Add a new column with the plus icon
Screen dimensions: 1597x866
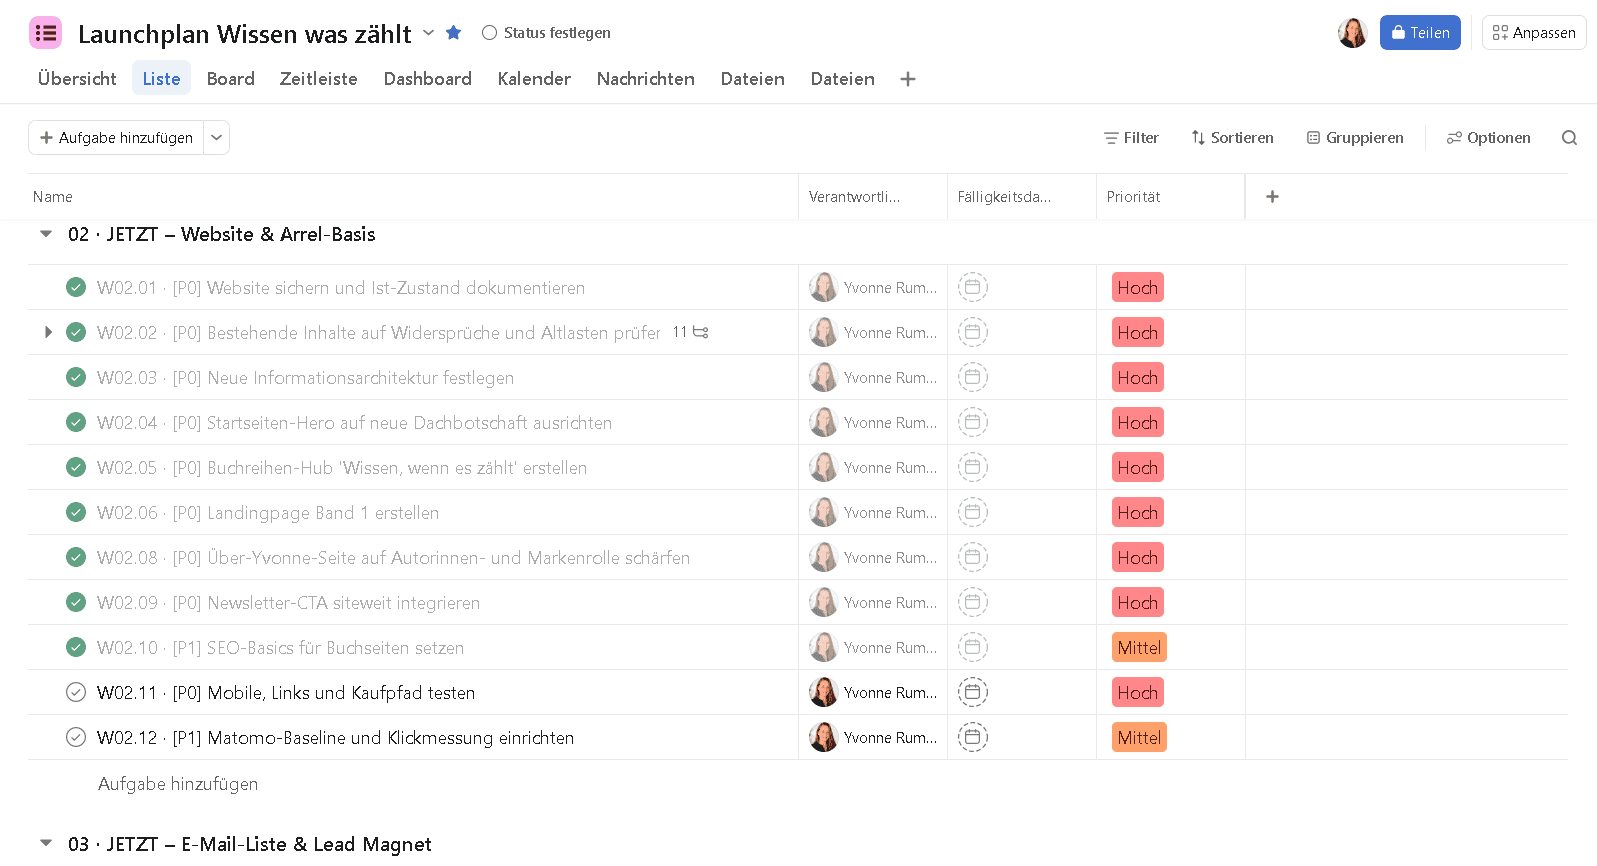tap(1272, 197)
